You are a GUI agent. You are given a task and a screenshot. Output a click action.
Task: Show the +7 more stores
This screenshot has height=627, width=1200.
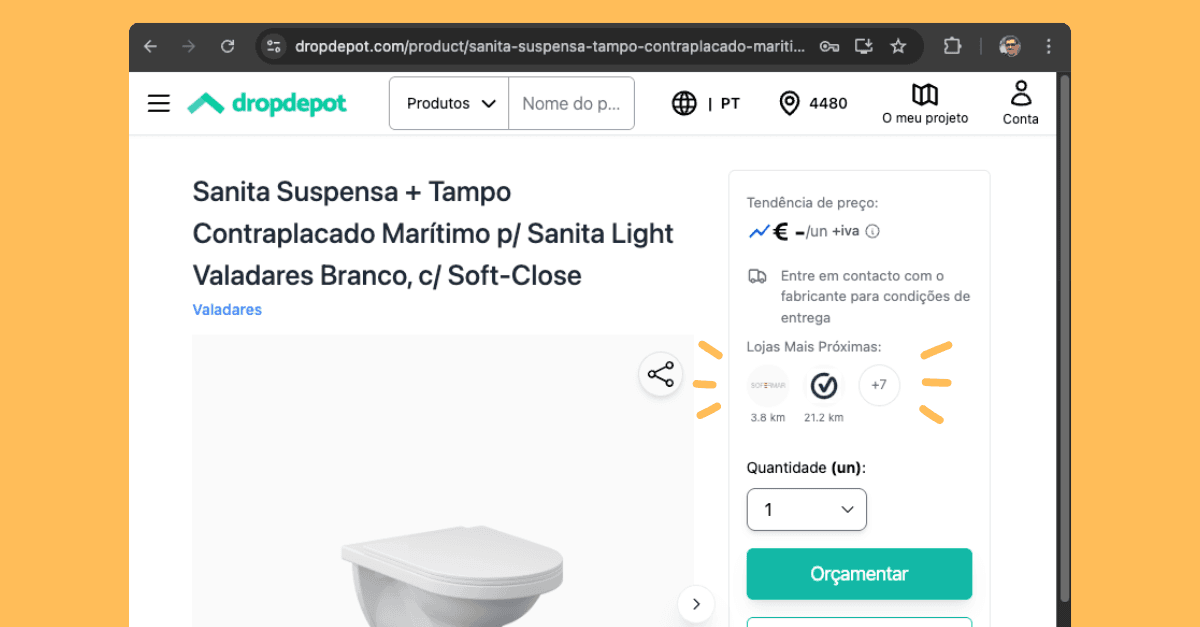tap(879, 385)
